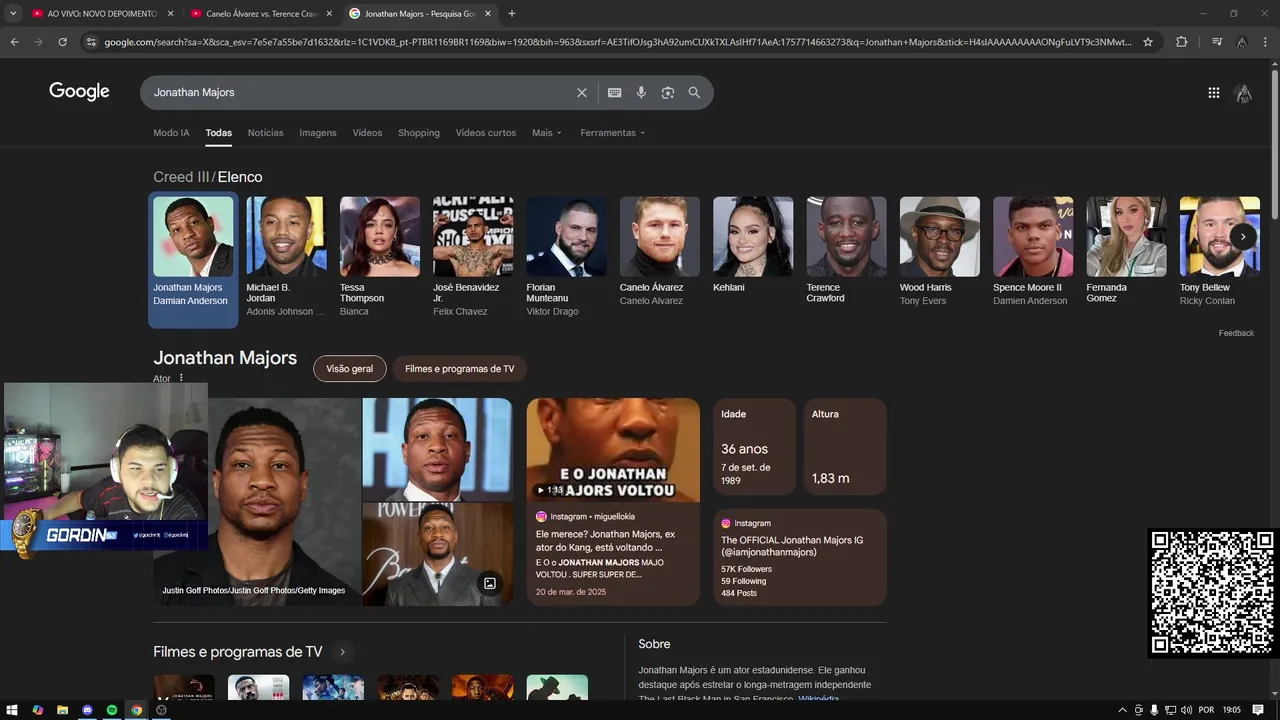View site information icon in address bar
The image size is (1280, 720).
point(91,42)
